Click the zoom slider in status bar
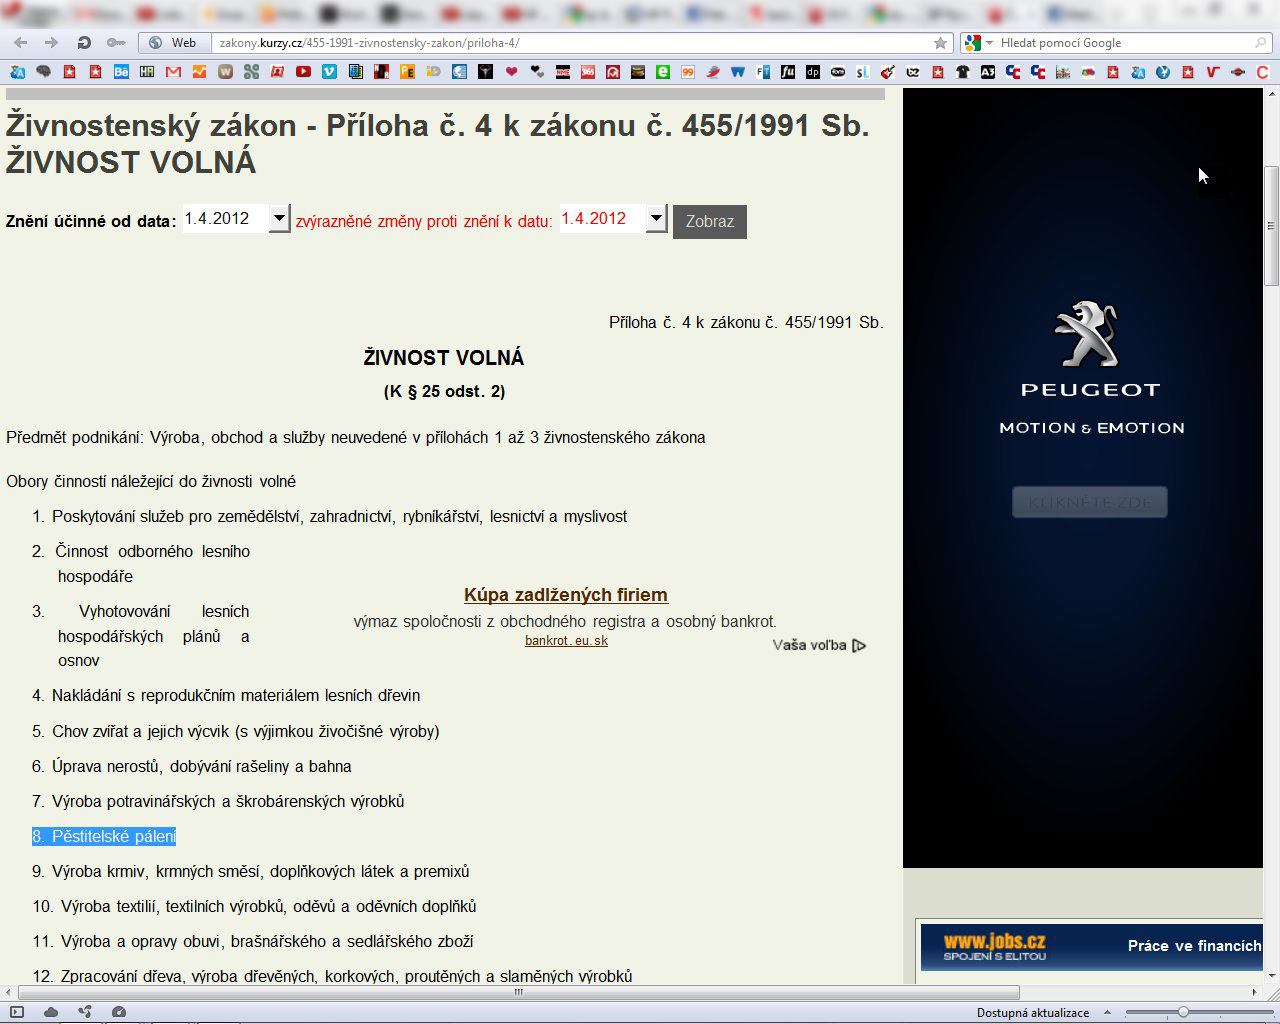 pyautogui.click(x=1183, y=1012)
